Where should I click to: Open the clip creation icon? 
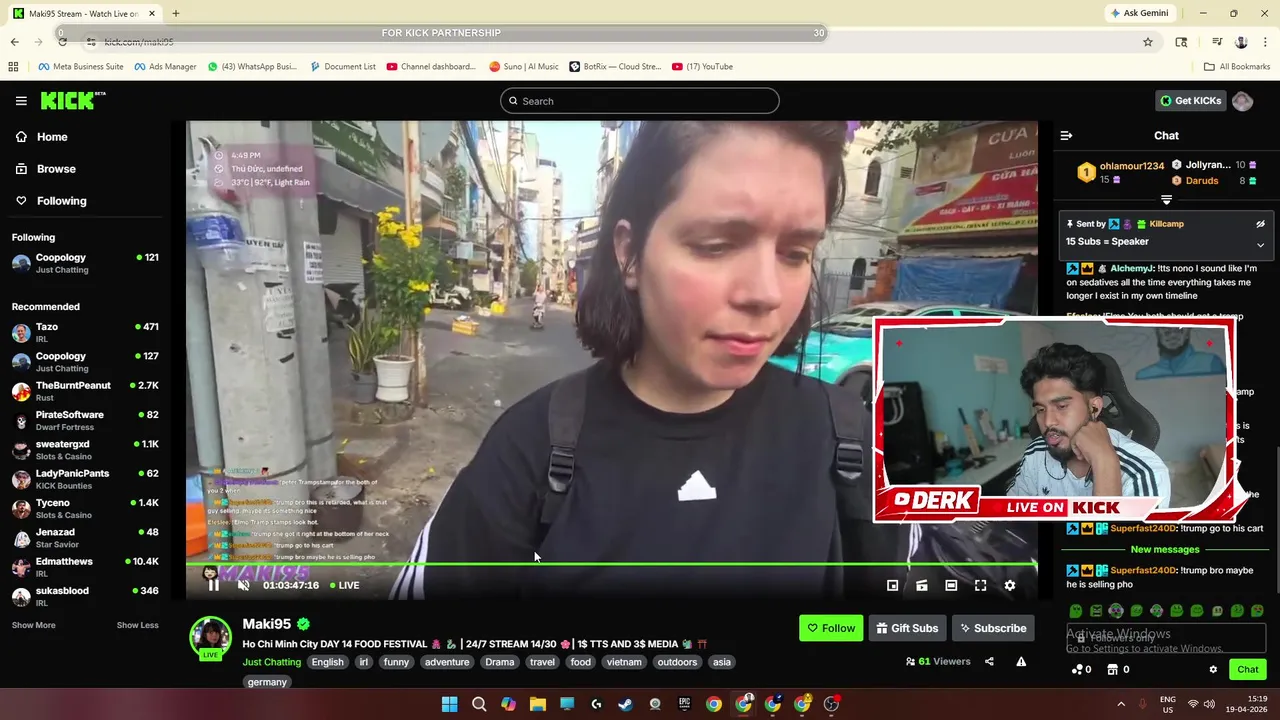(x=922, y=585)
